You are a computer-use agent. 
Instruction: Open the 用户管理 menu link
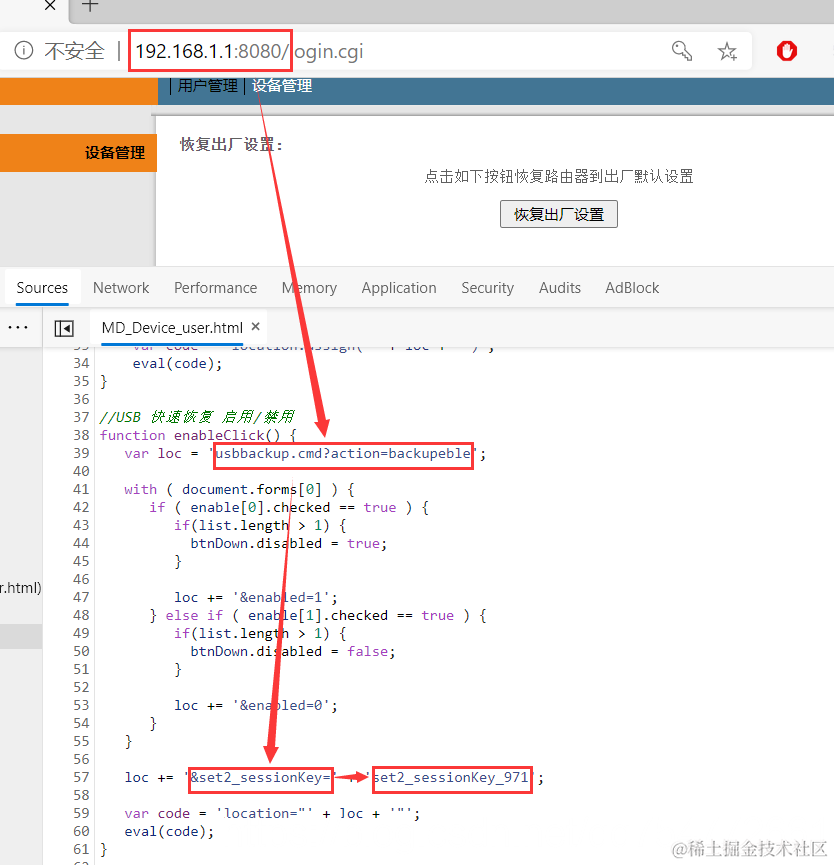coord(207,86)
